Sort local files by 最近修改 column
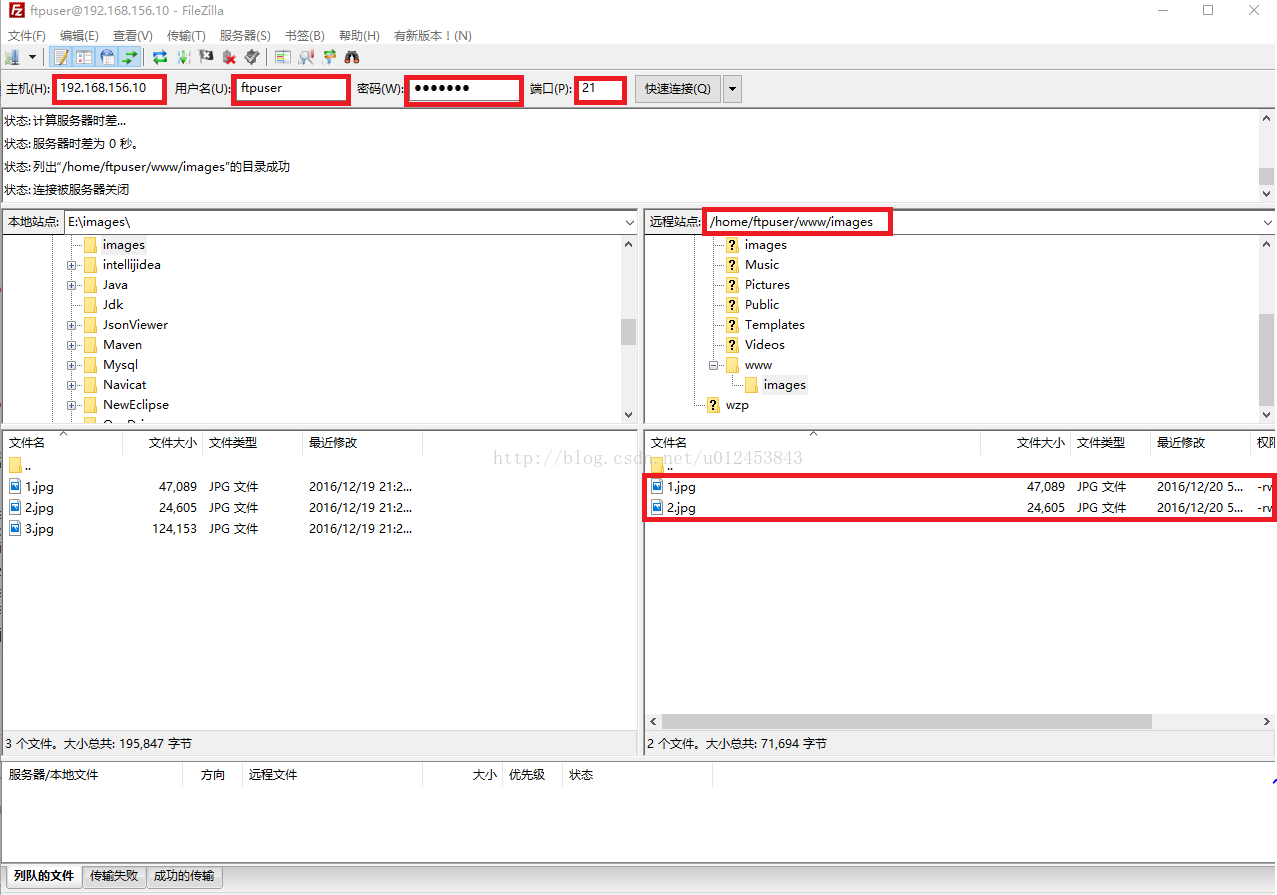 tap(362, 442)
